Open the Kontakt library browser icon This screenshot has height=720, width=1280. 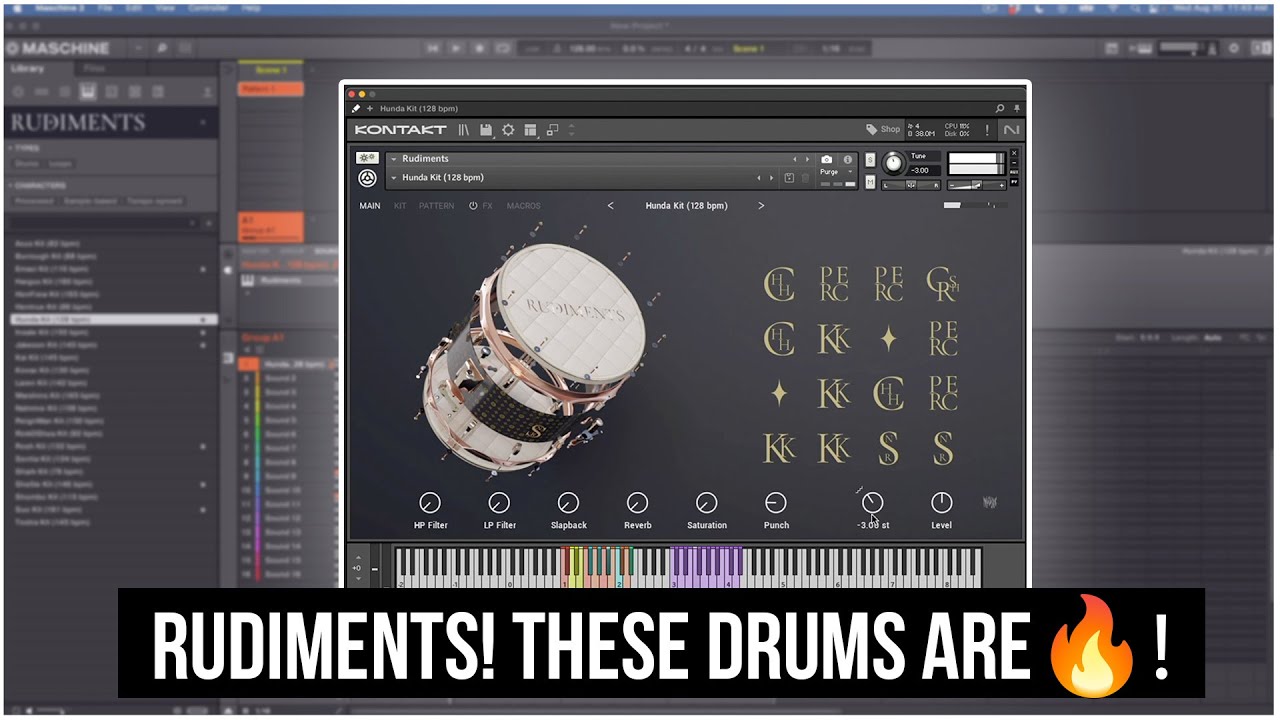(x=464, y=130)
